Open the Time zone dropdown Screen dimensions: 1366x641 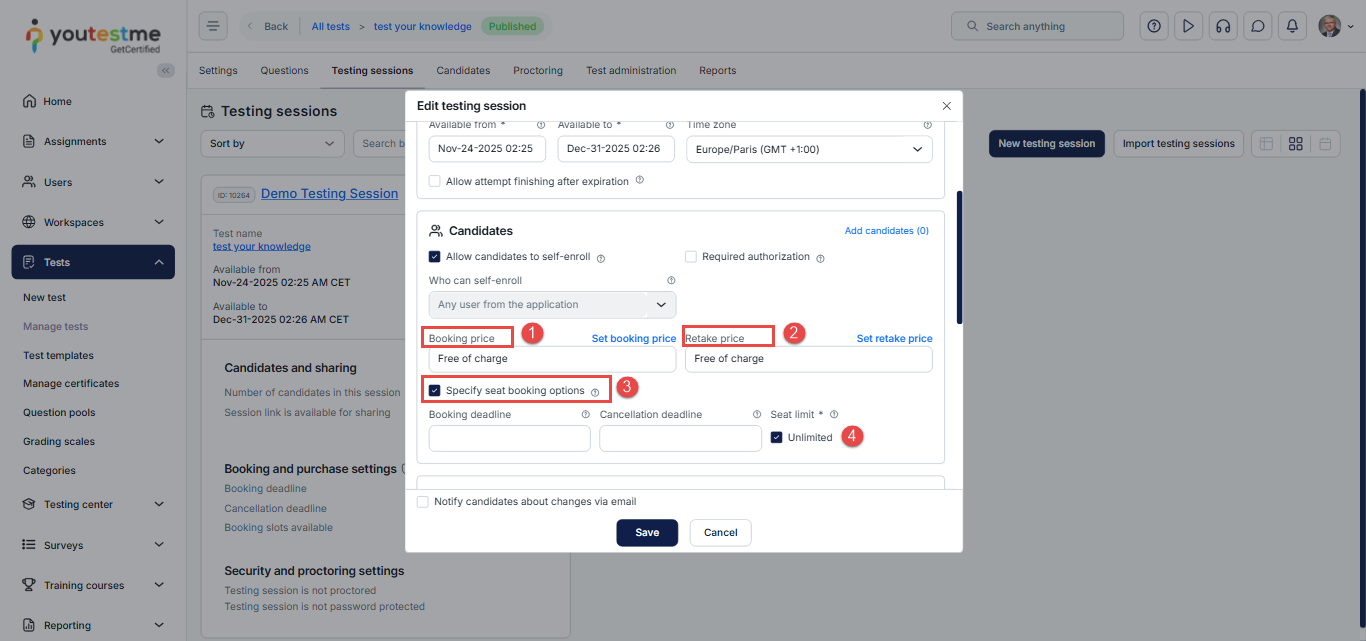(808, 150)
